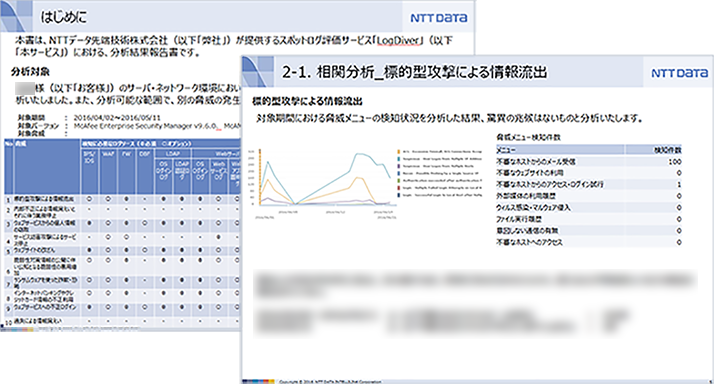Viewport: 714px width, 384px height.
Task: Select the 2-1. 相関分析 slide title
Action: 414,72
